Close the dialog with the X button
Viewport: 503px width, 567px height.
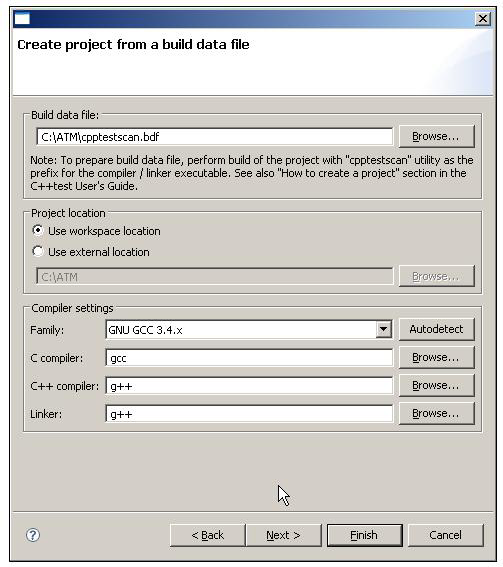pyautogui.click(x=482, y=18)
